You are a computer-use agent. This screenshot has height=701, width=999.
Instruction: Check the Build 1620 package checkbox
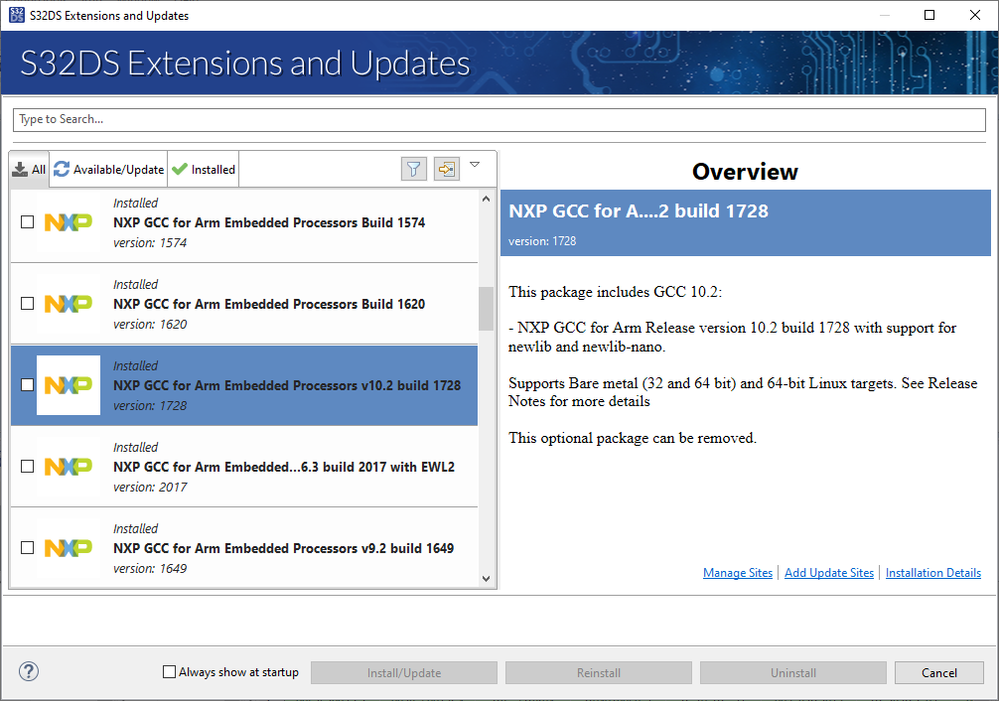coord(27,303)
